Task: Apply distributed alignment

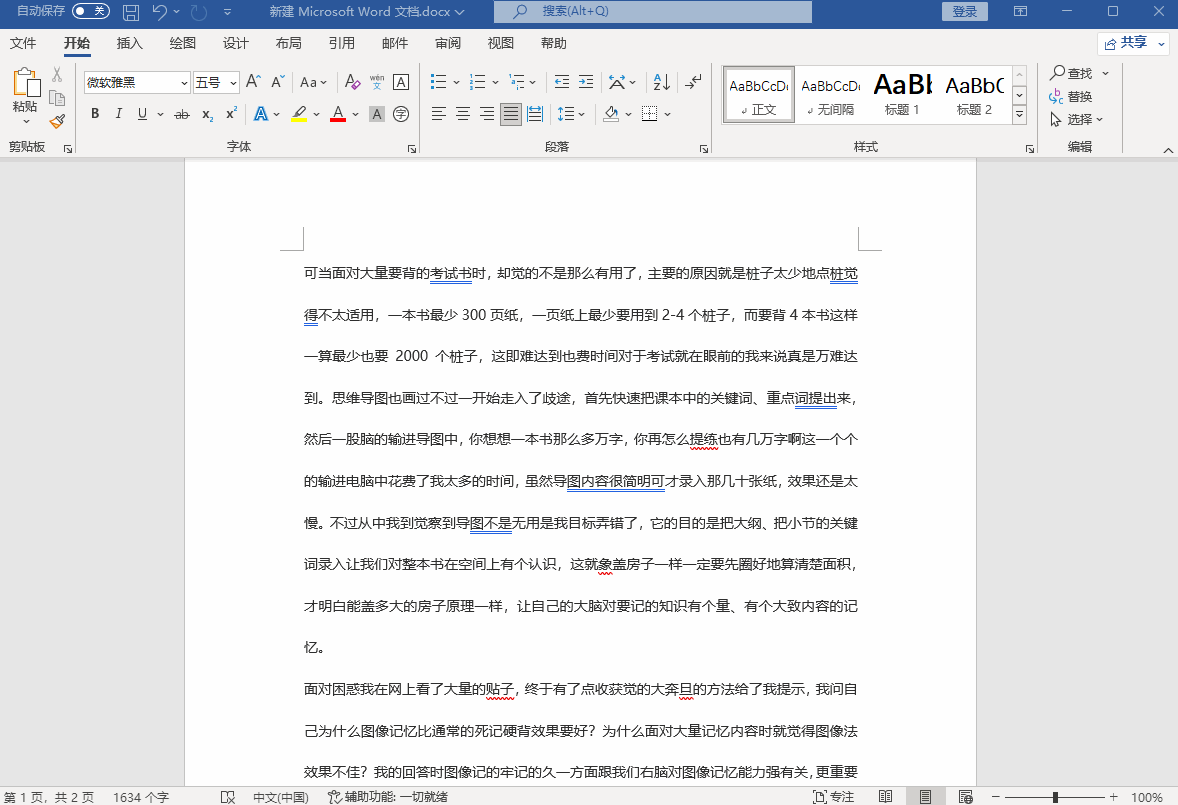Action: click(x=535, y=114)
